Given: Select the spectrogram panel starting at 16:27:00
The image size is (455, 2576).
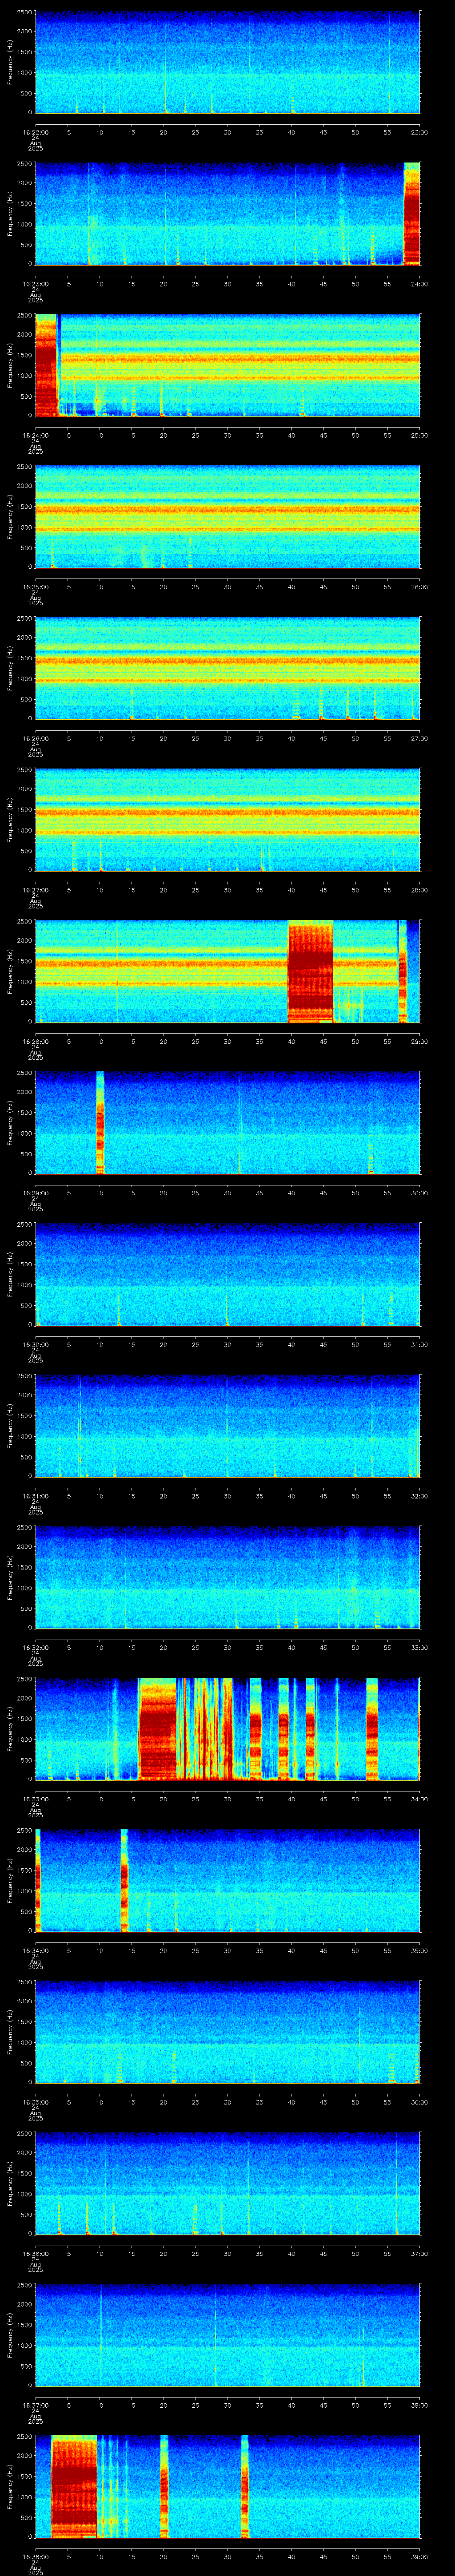Looking at the screenshot, I should pos(227,821).
